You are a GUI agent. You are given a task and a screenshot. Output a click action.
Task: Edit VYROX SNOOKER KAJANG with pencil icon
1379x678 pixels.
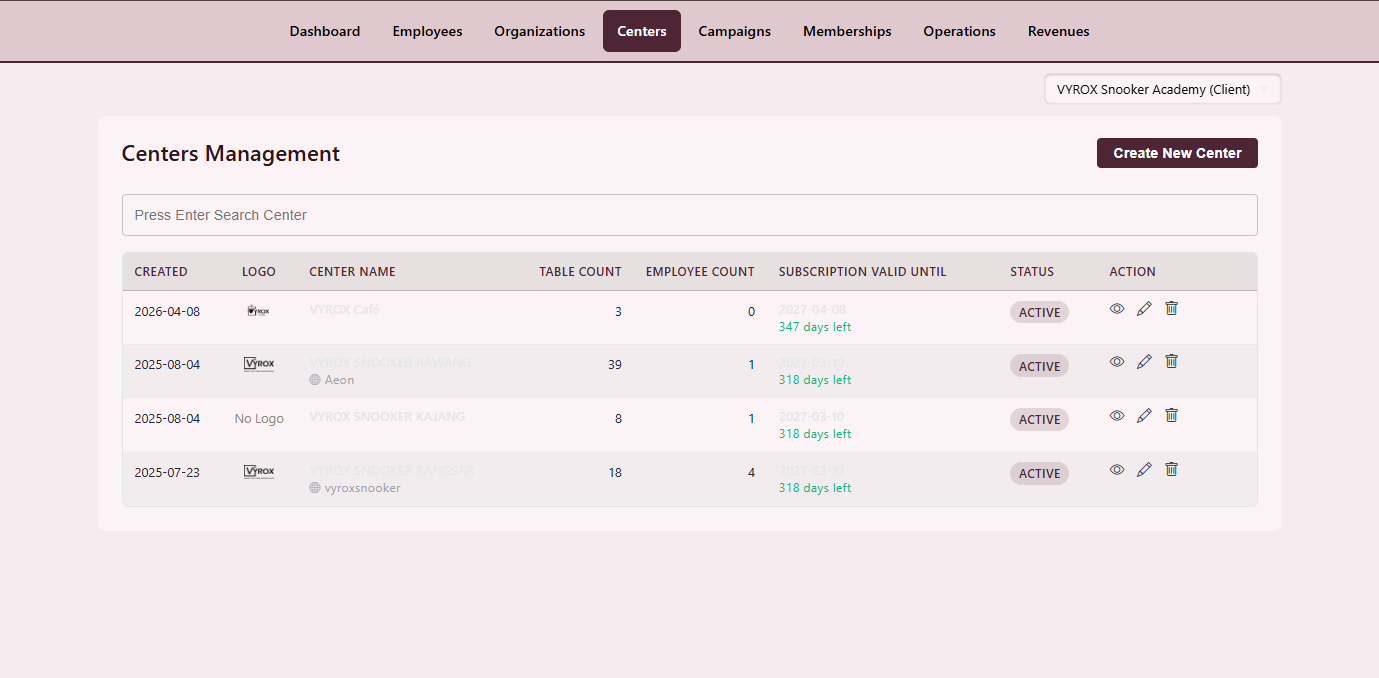[x=1144, y=415]
